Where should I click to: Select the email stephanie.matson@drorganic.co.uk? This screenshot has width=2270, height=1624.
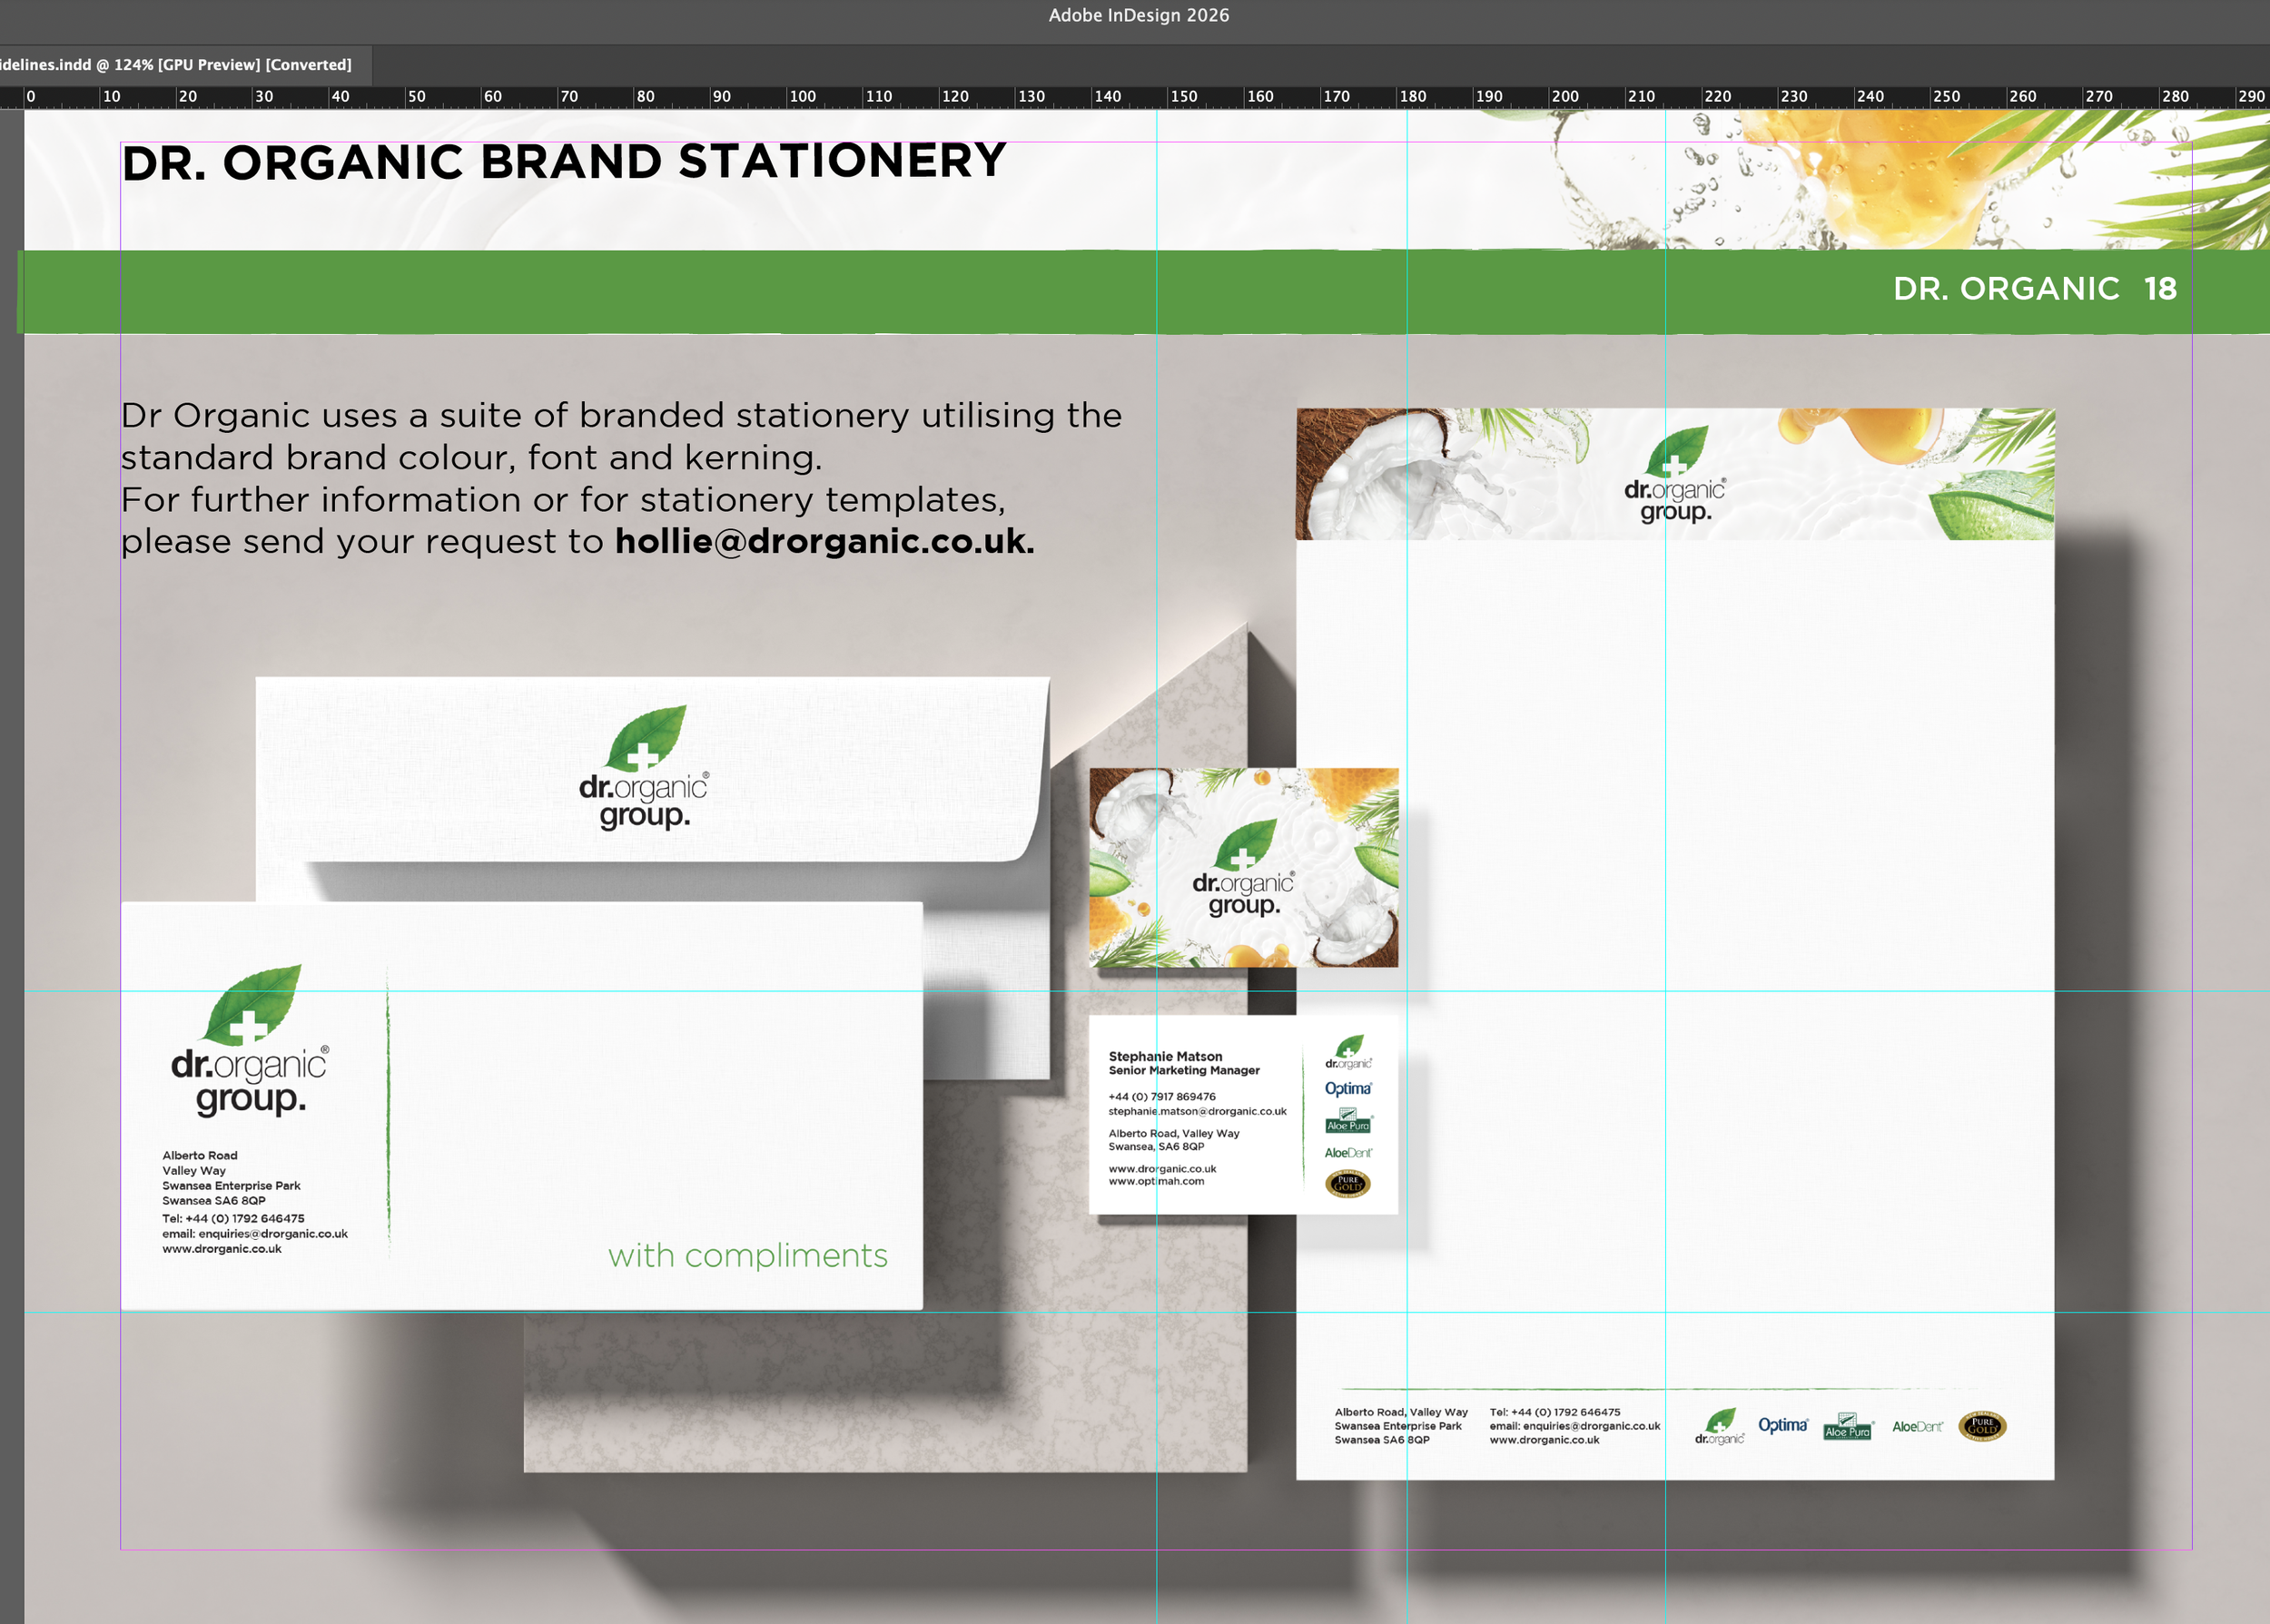click(x=1197, y=1111)
